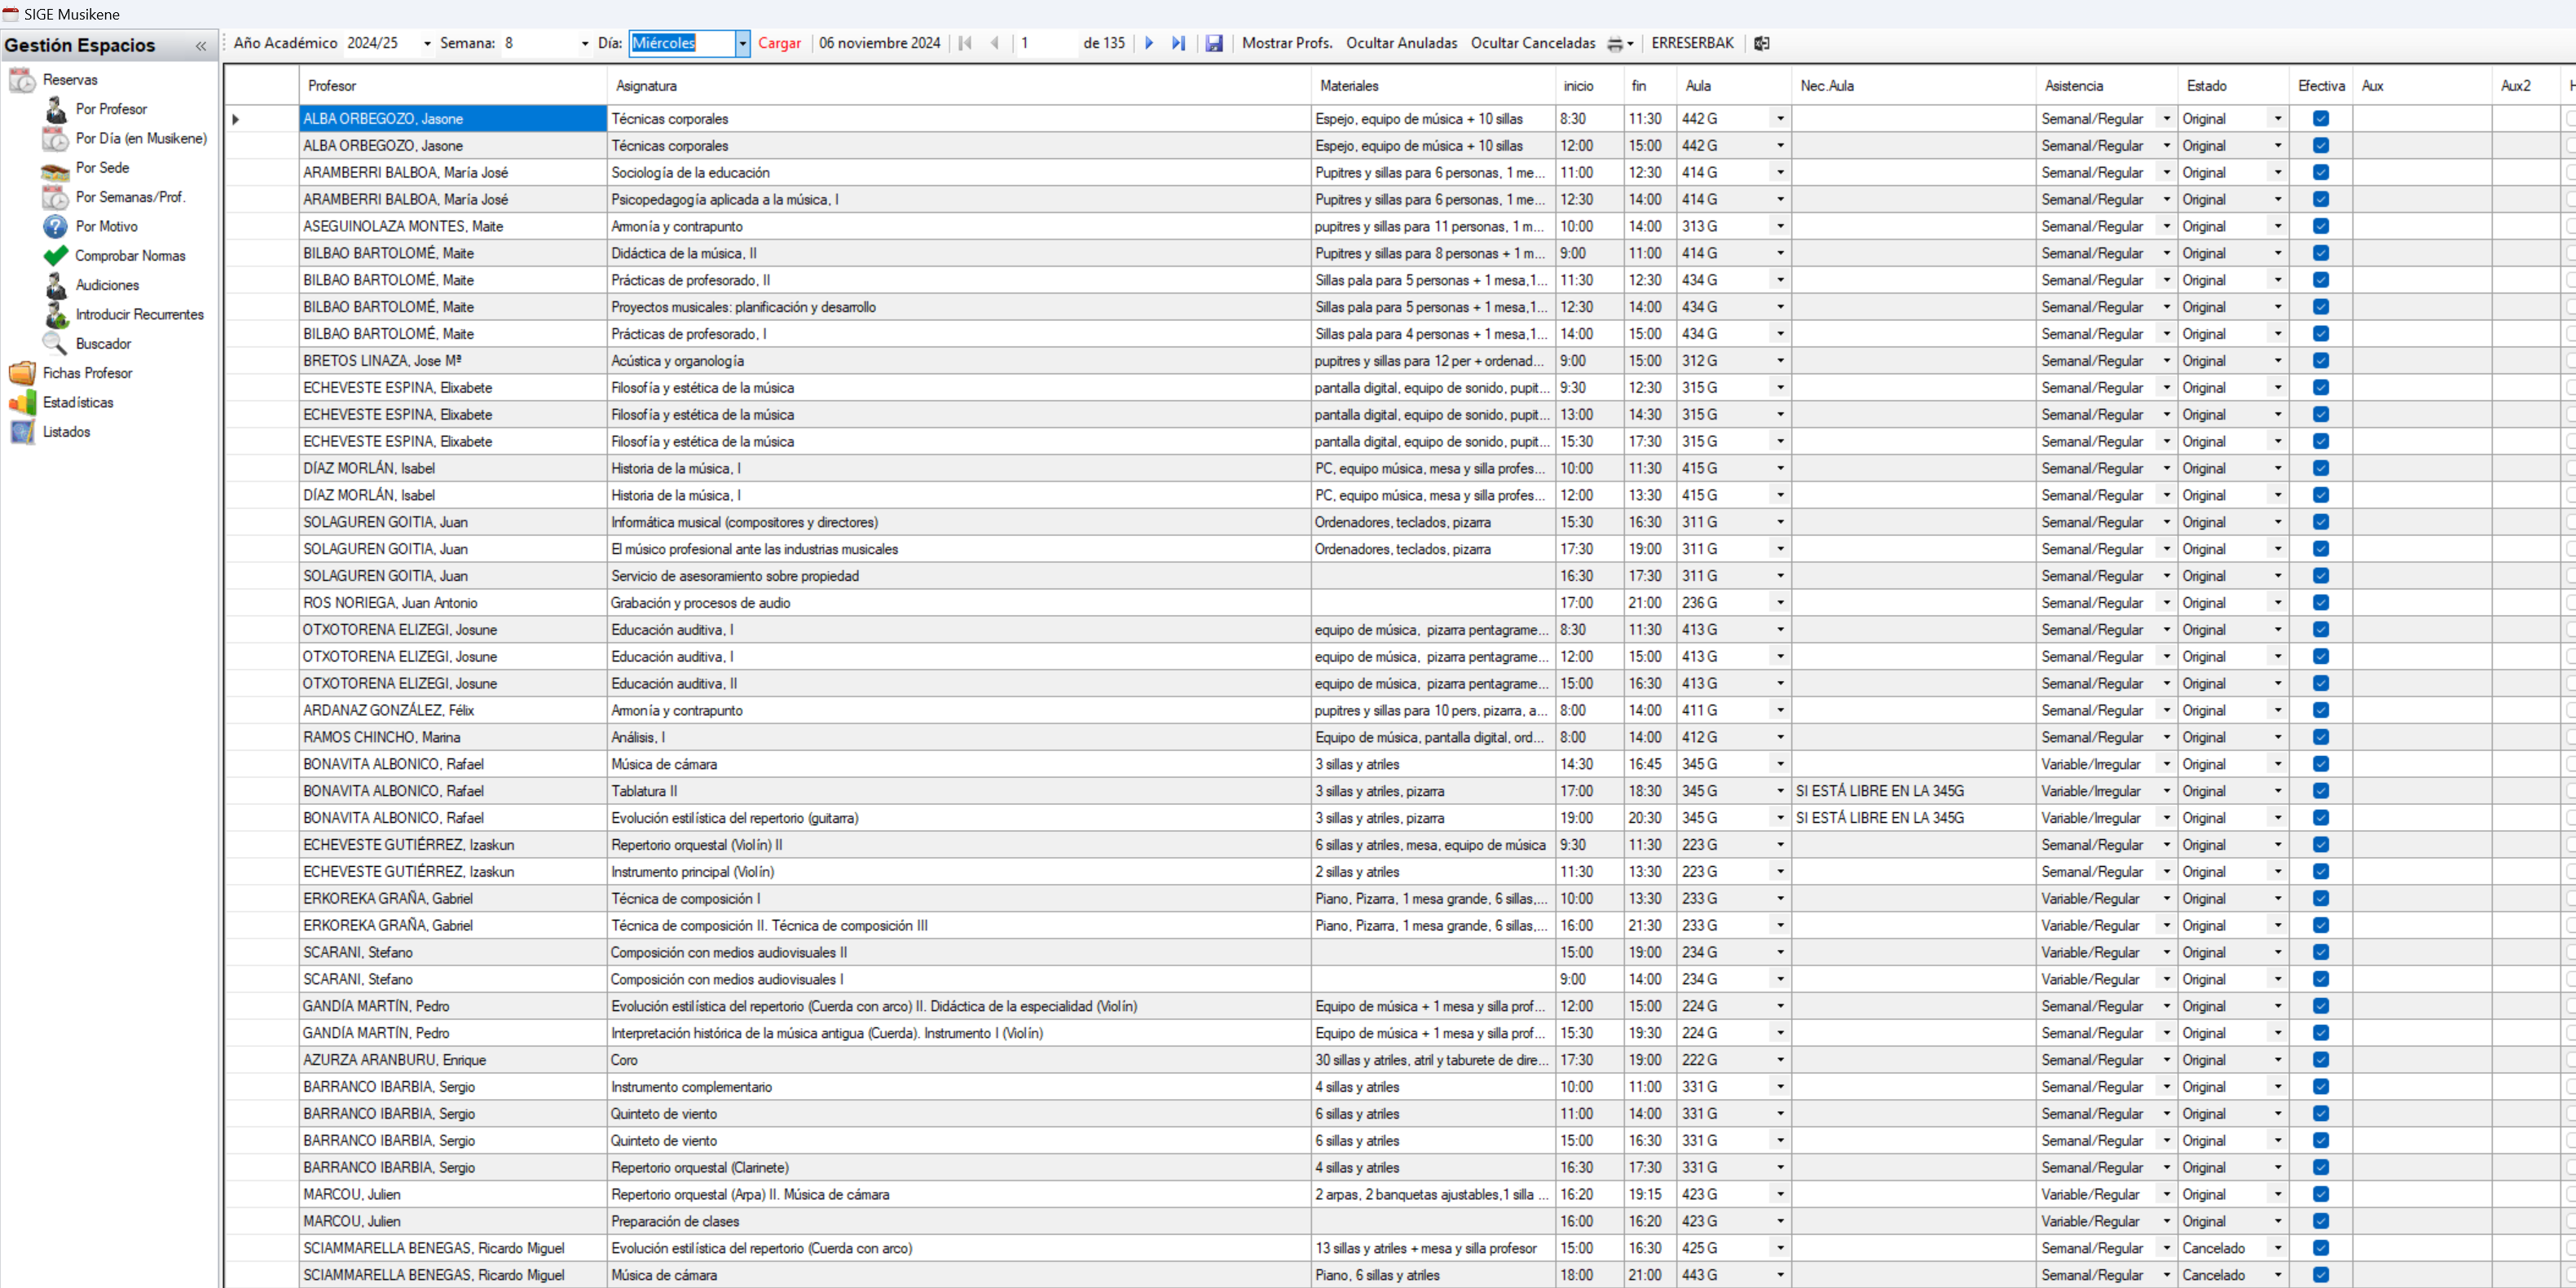
Task: Toggle Efectiva checkbox for Acústica y organología row
Action: pyautogui.click(x=2320, y=360)
